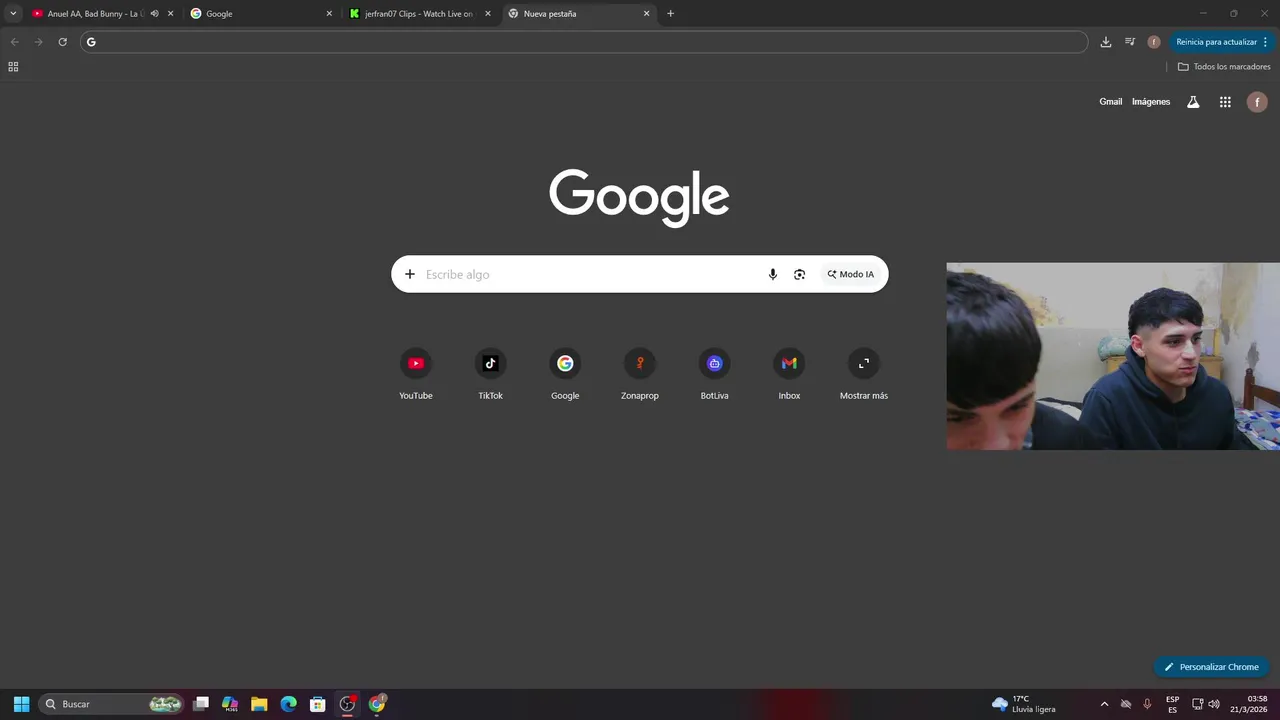This screenshot has width=1280, height=720.
Task: Open the Windows Start menu
Action: click(x=21, y=704)
